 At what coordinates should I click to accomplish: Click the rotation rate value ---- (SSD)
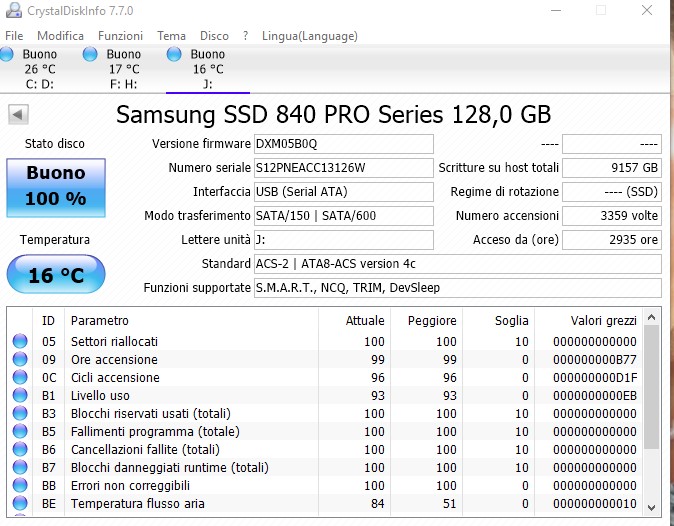click(x=612, y=192)
